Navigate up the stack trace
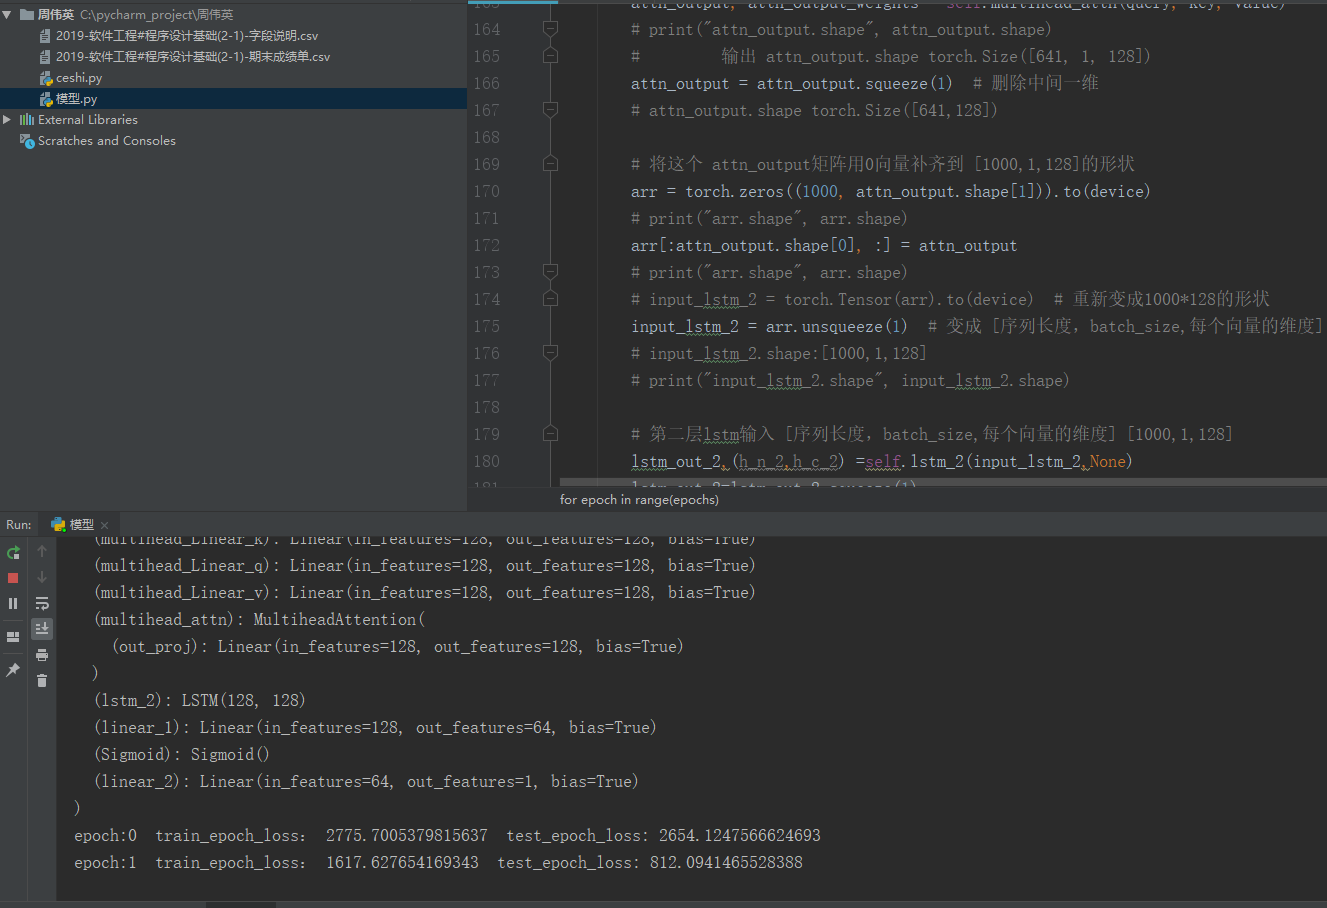 tap(41, 551)
